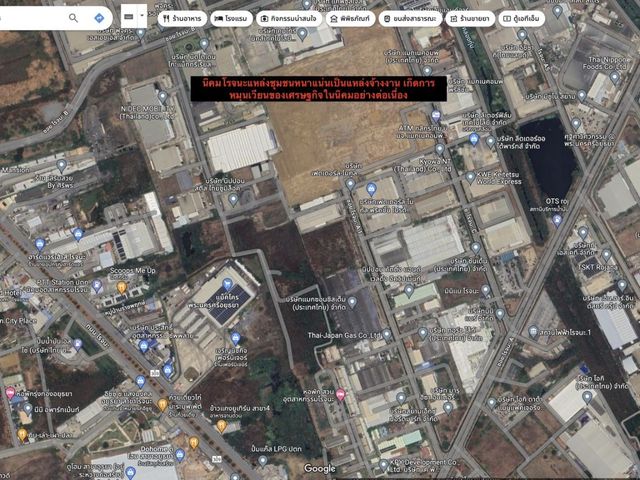
Task: Select the สถานีไฟฟ้าโรจนะ.1 building pin
Action: click(x=533, y=332)
